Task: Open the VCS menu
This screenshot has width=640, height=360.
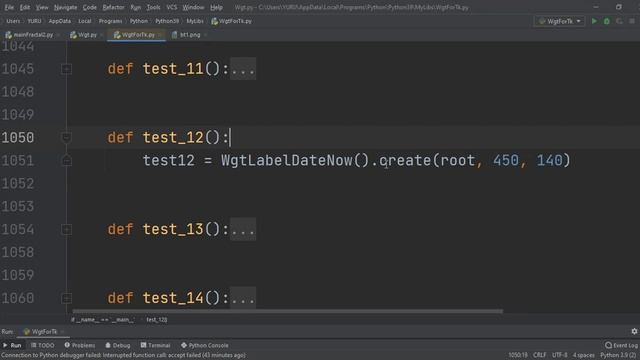Action: [171, 7]
